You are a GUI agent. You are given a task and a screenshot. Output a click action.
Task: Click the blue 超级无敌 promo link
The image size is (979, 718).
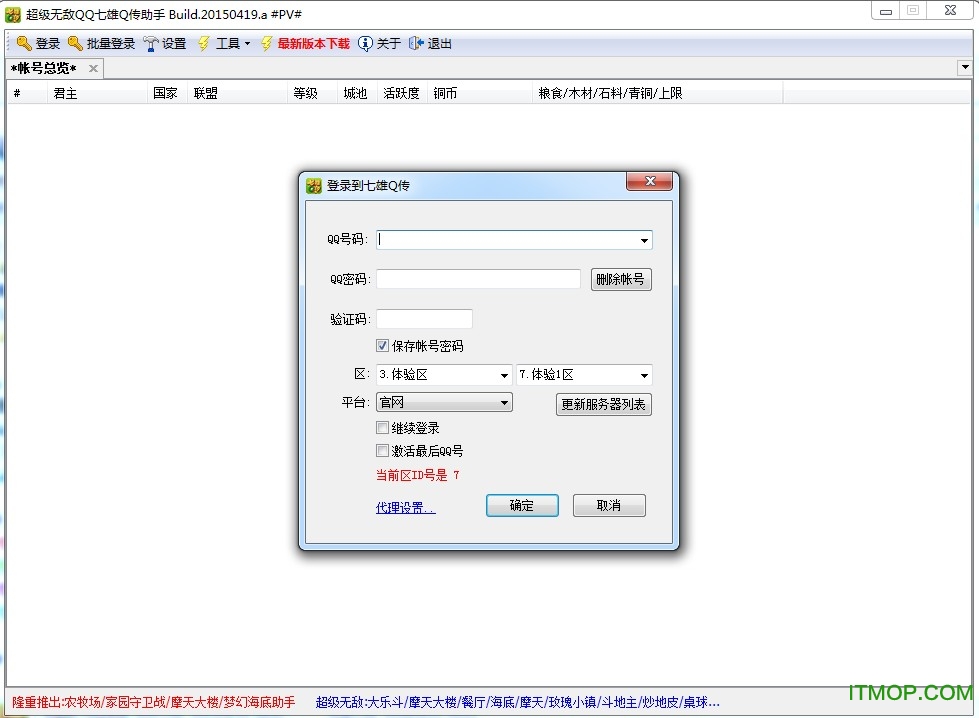pyautogui.click(x=518, y=702)
